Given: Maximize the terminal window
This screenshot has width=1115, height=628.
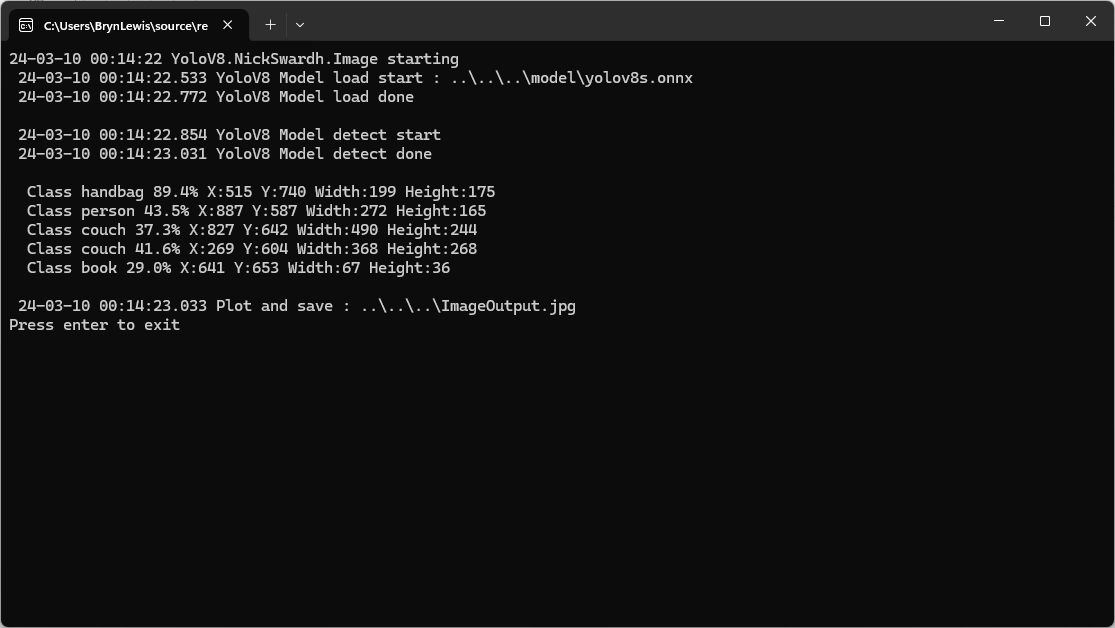Looking at the screenshot, I should [1045, 21].
